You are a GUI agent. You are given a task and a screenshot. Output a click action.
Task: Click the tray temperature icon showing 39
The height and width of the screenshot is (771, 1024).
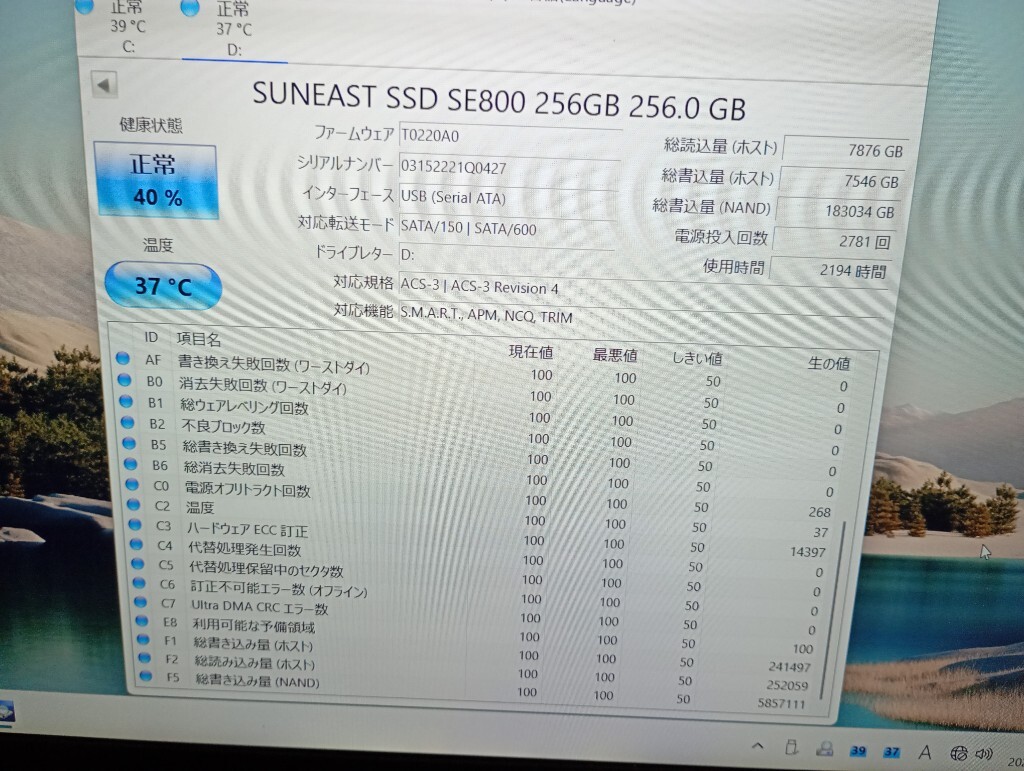(x=858, y=751)
